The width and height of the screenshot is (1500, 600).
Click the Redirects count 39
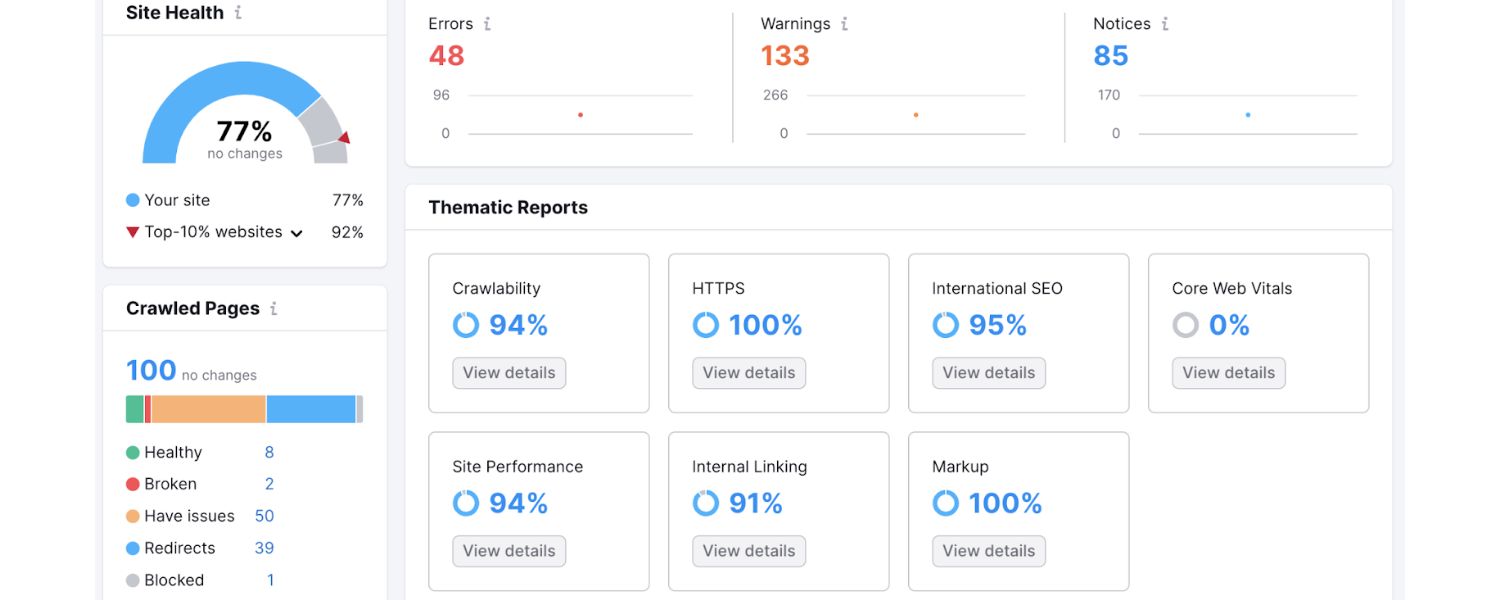coord(264,548)
